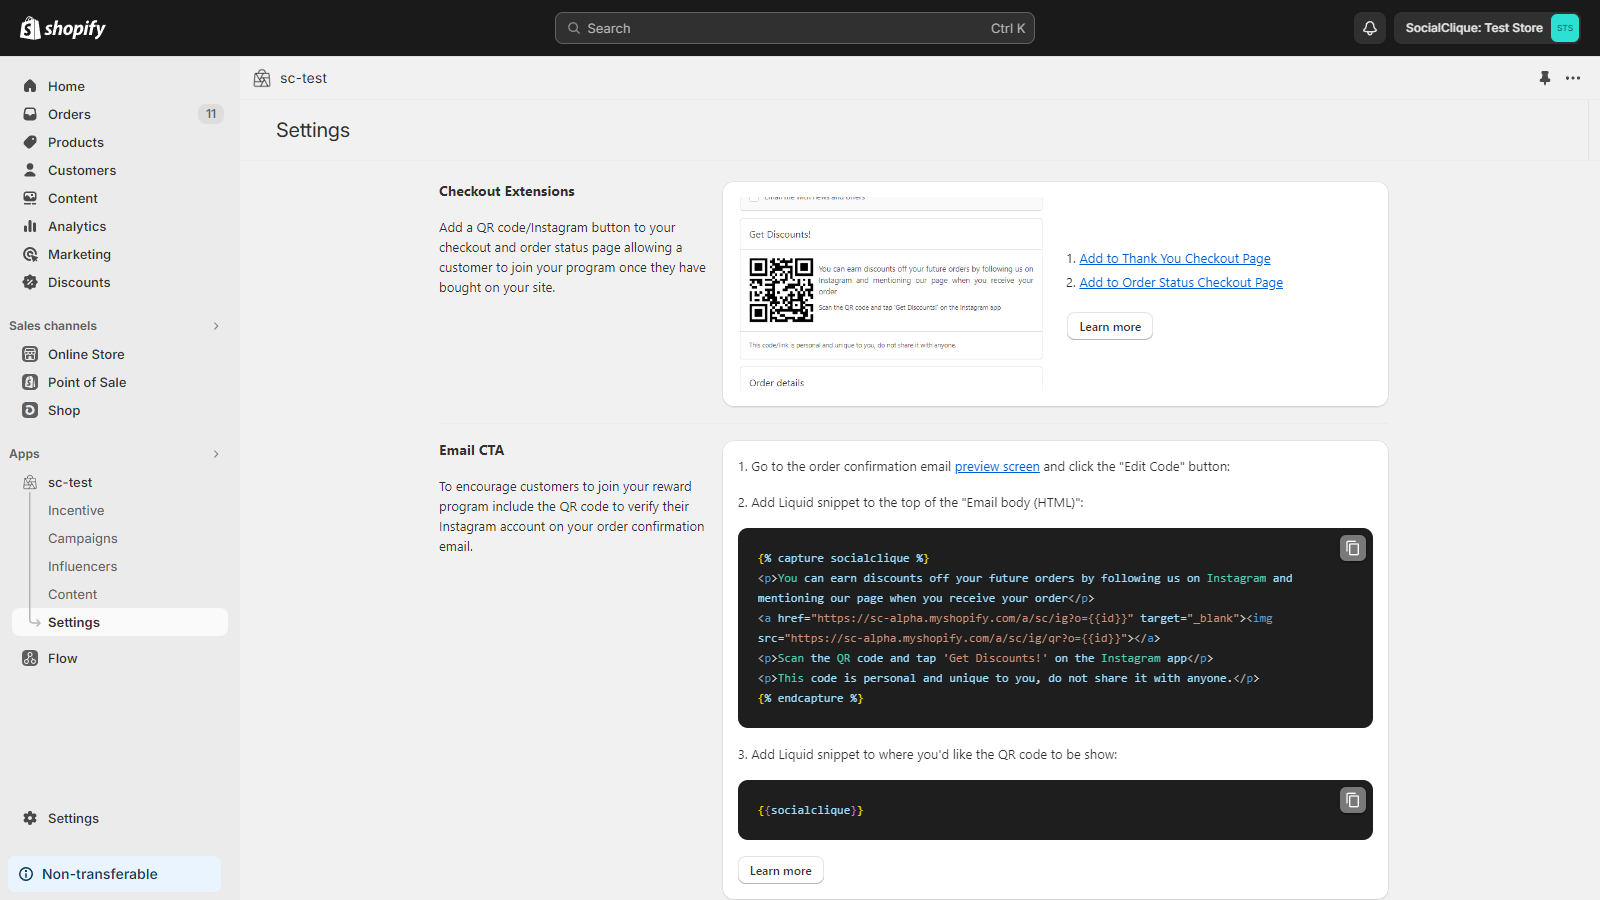This screenshot has width=1600, height=900.
Task: Expand the Sales channels section
Action: (x=216, y=326)
